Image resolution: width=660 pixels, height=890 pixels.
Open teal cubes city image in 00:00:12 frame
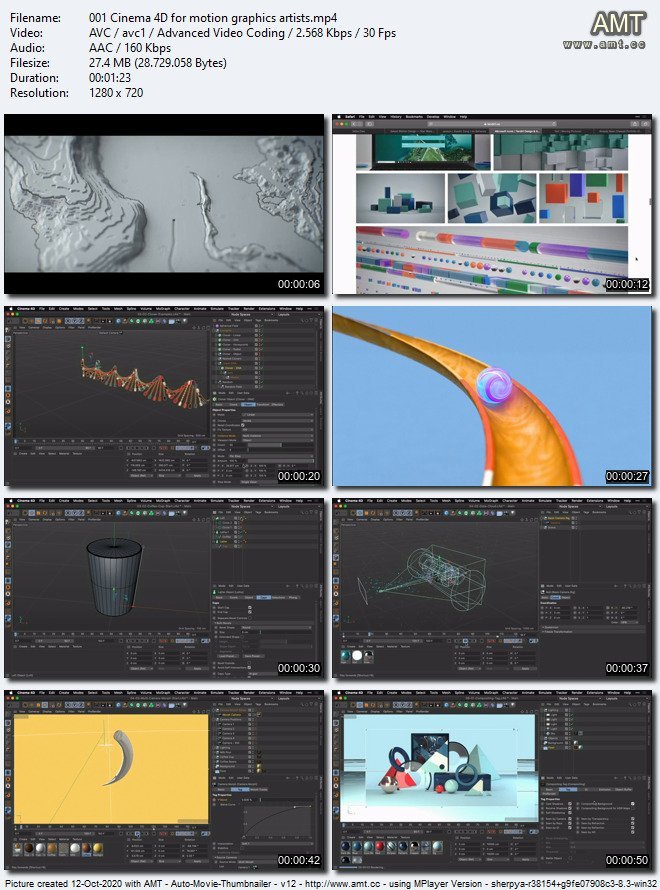(x=561, y=152)
